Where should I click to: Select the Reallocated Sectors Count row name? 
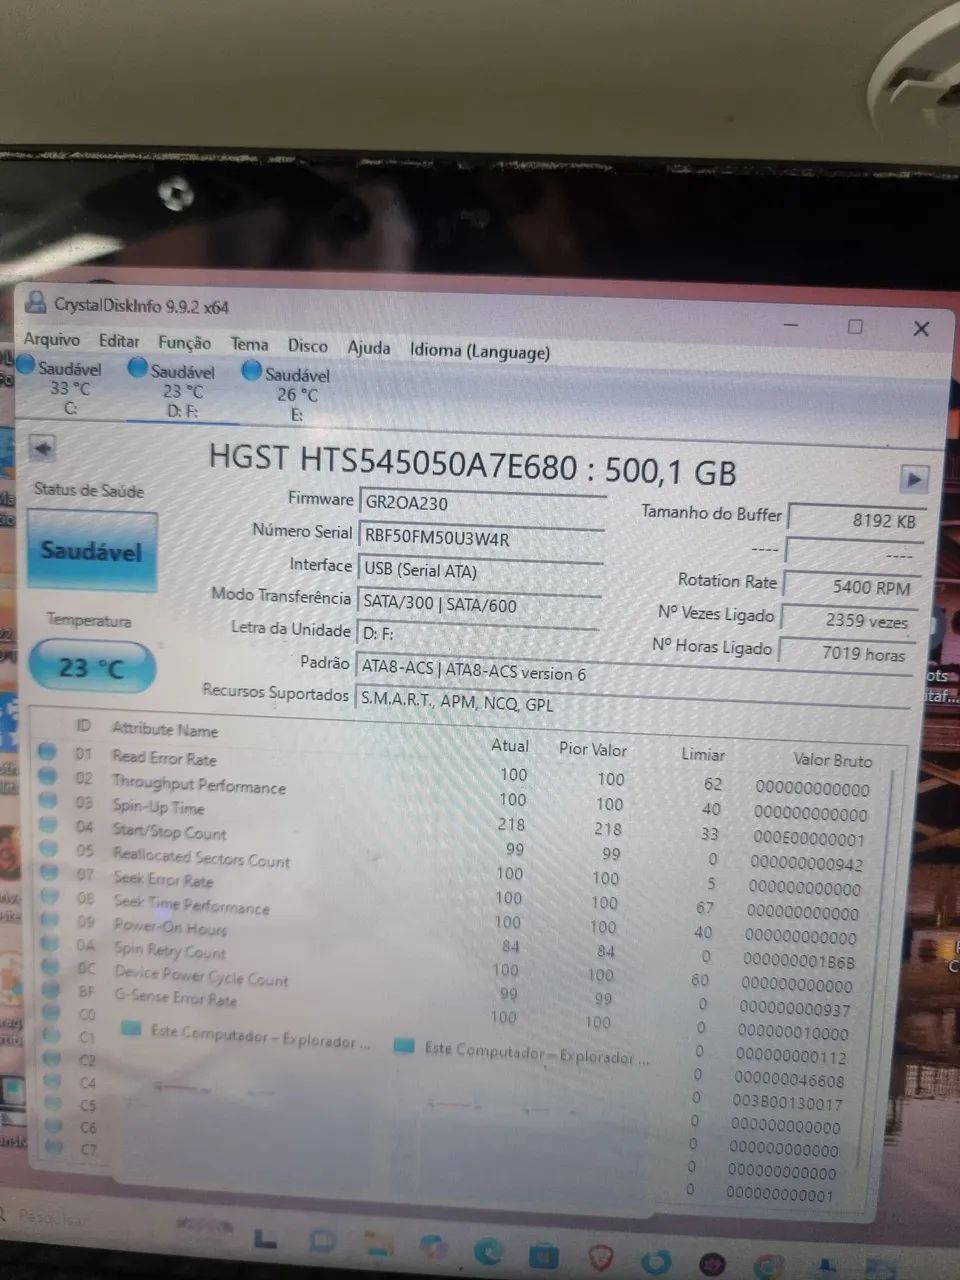click(201, 858)
